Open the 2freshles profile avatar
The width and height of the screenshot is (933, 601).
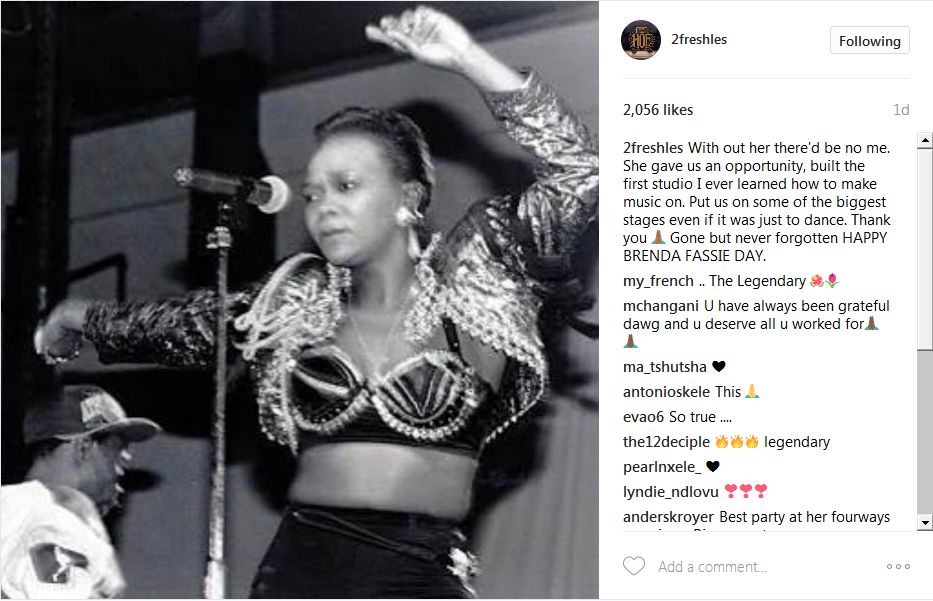pos(641,40)
